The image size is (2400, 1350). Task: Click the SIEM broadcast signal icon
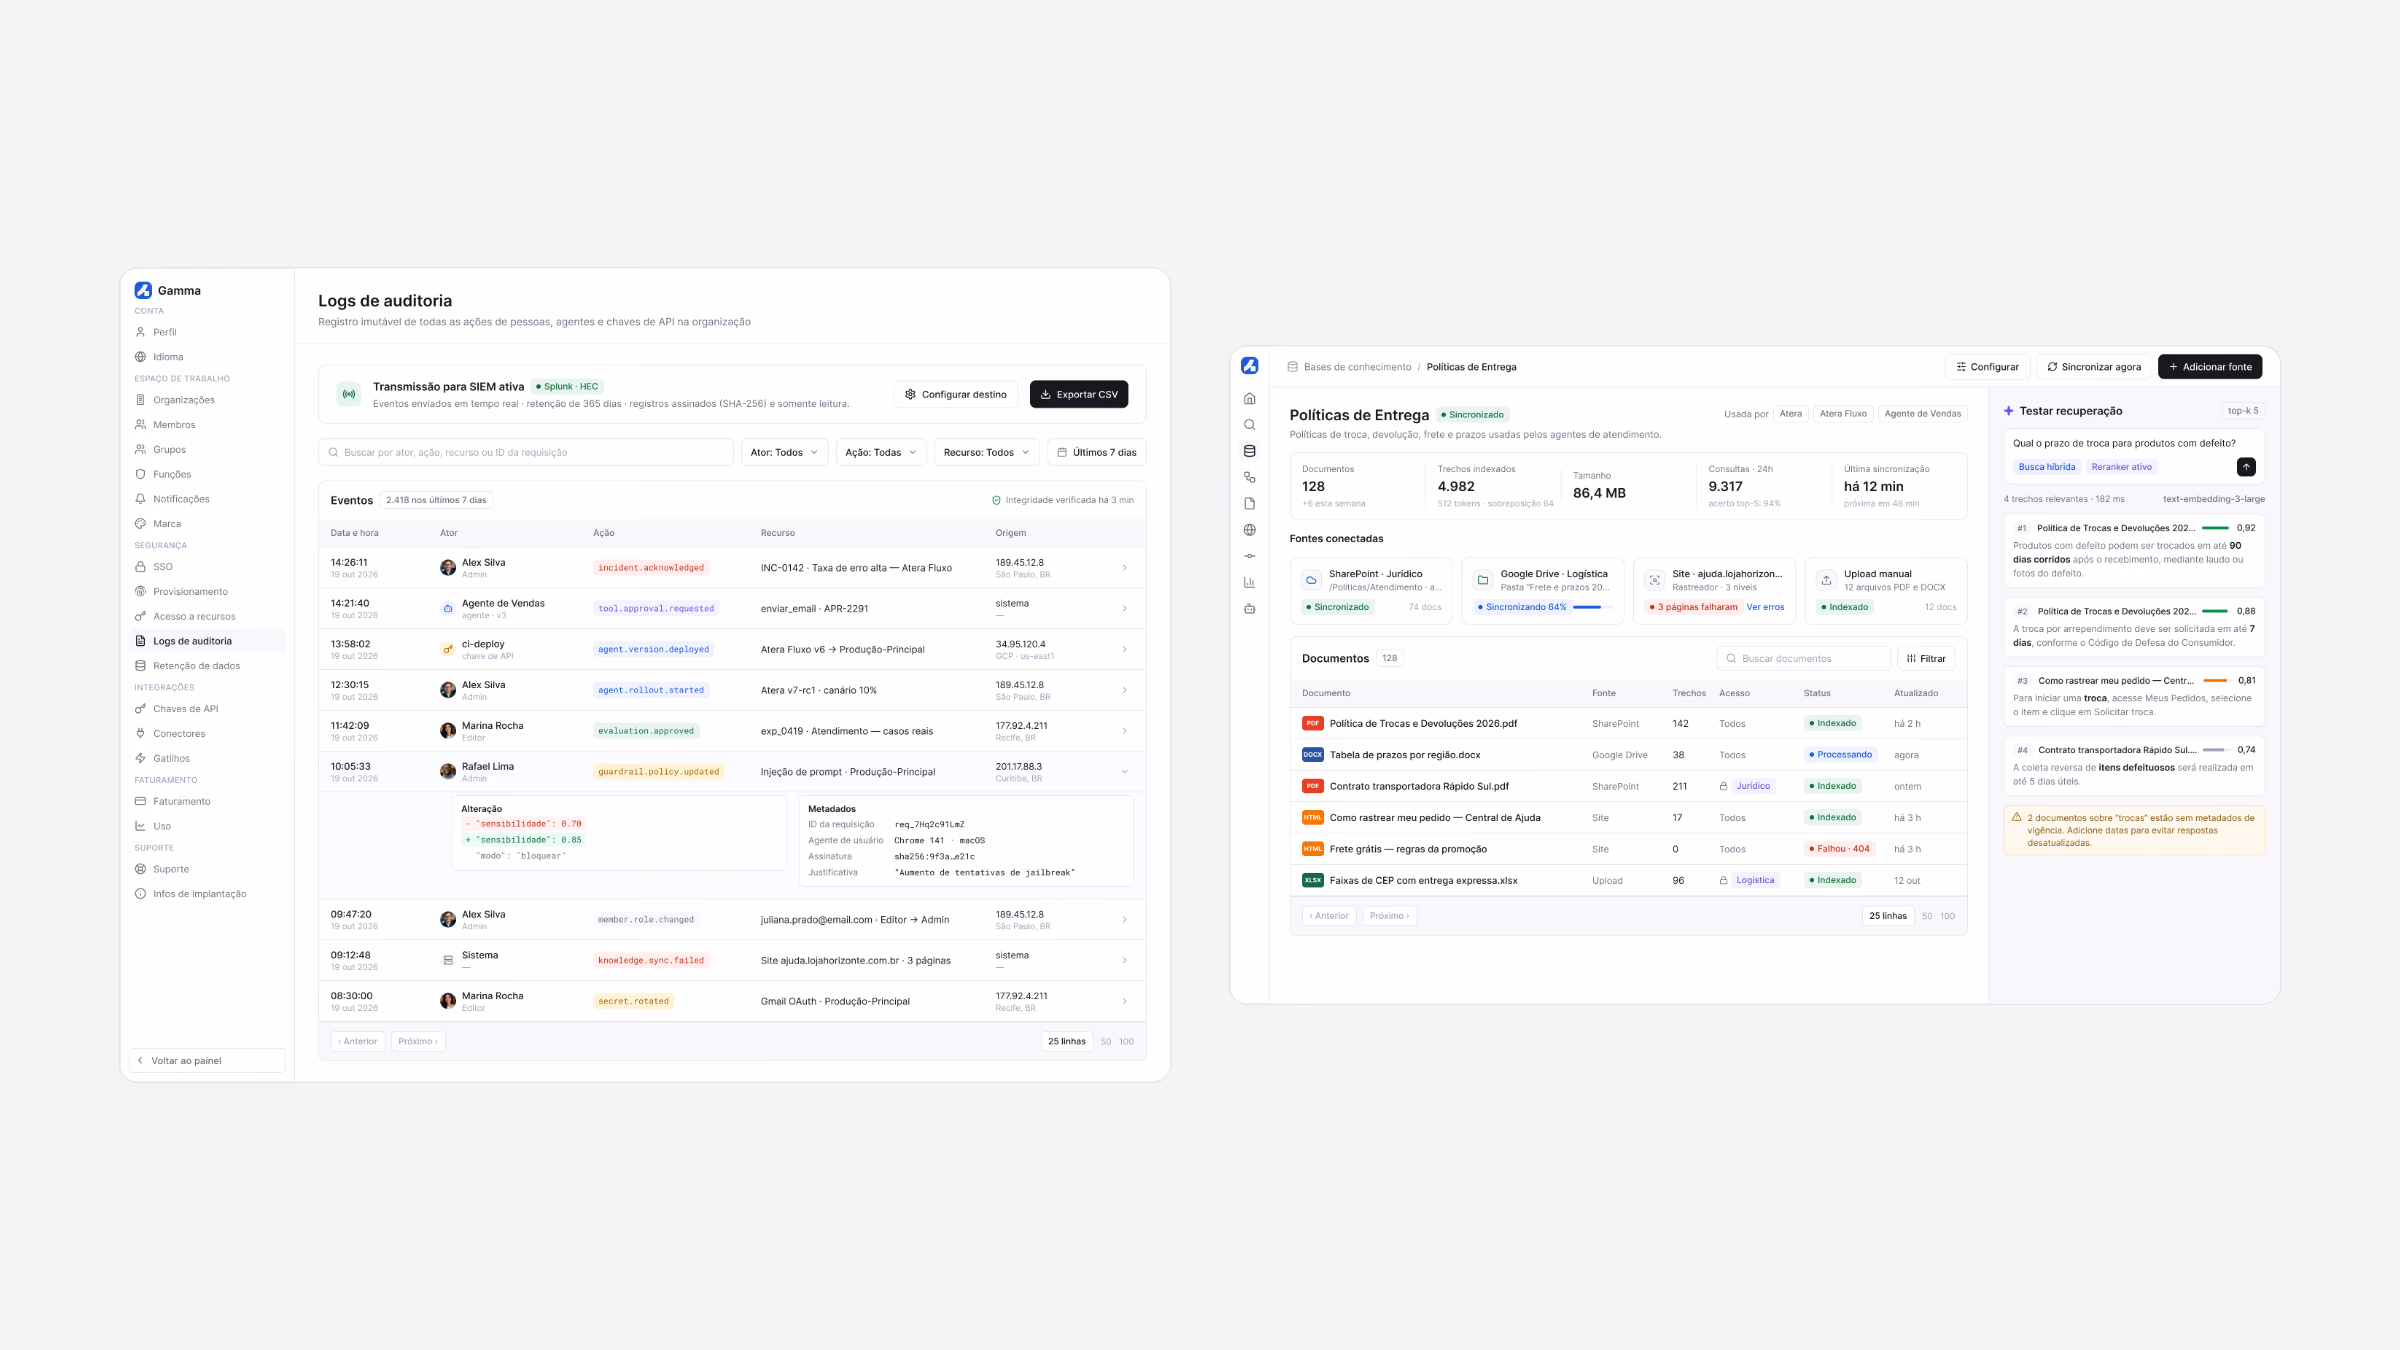[x=349, y=394]
